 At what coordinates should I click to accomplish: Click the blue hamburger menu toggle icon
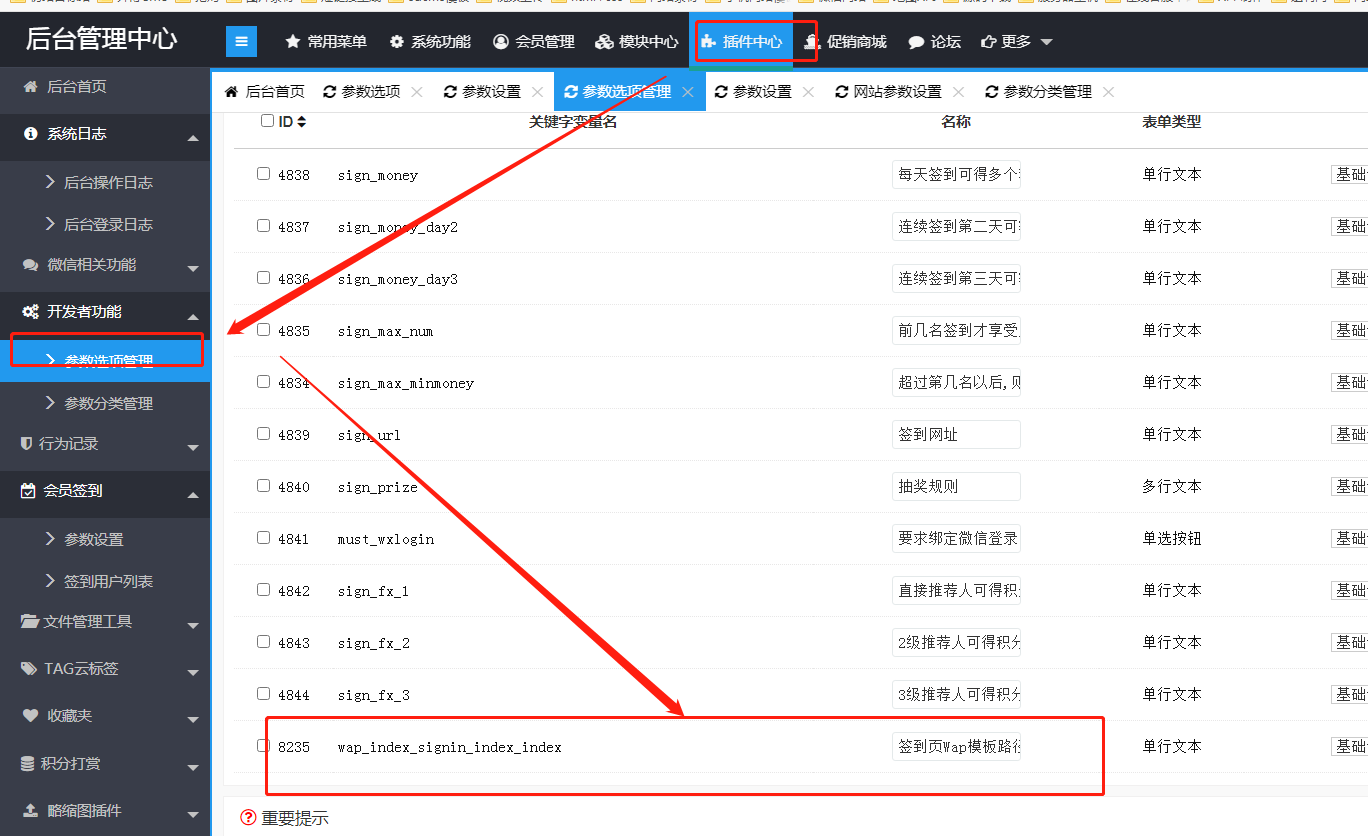pos(241,41)
